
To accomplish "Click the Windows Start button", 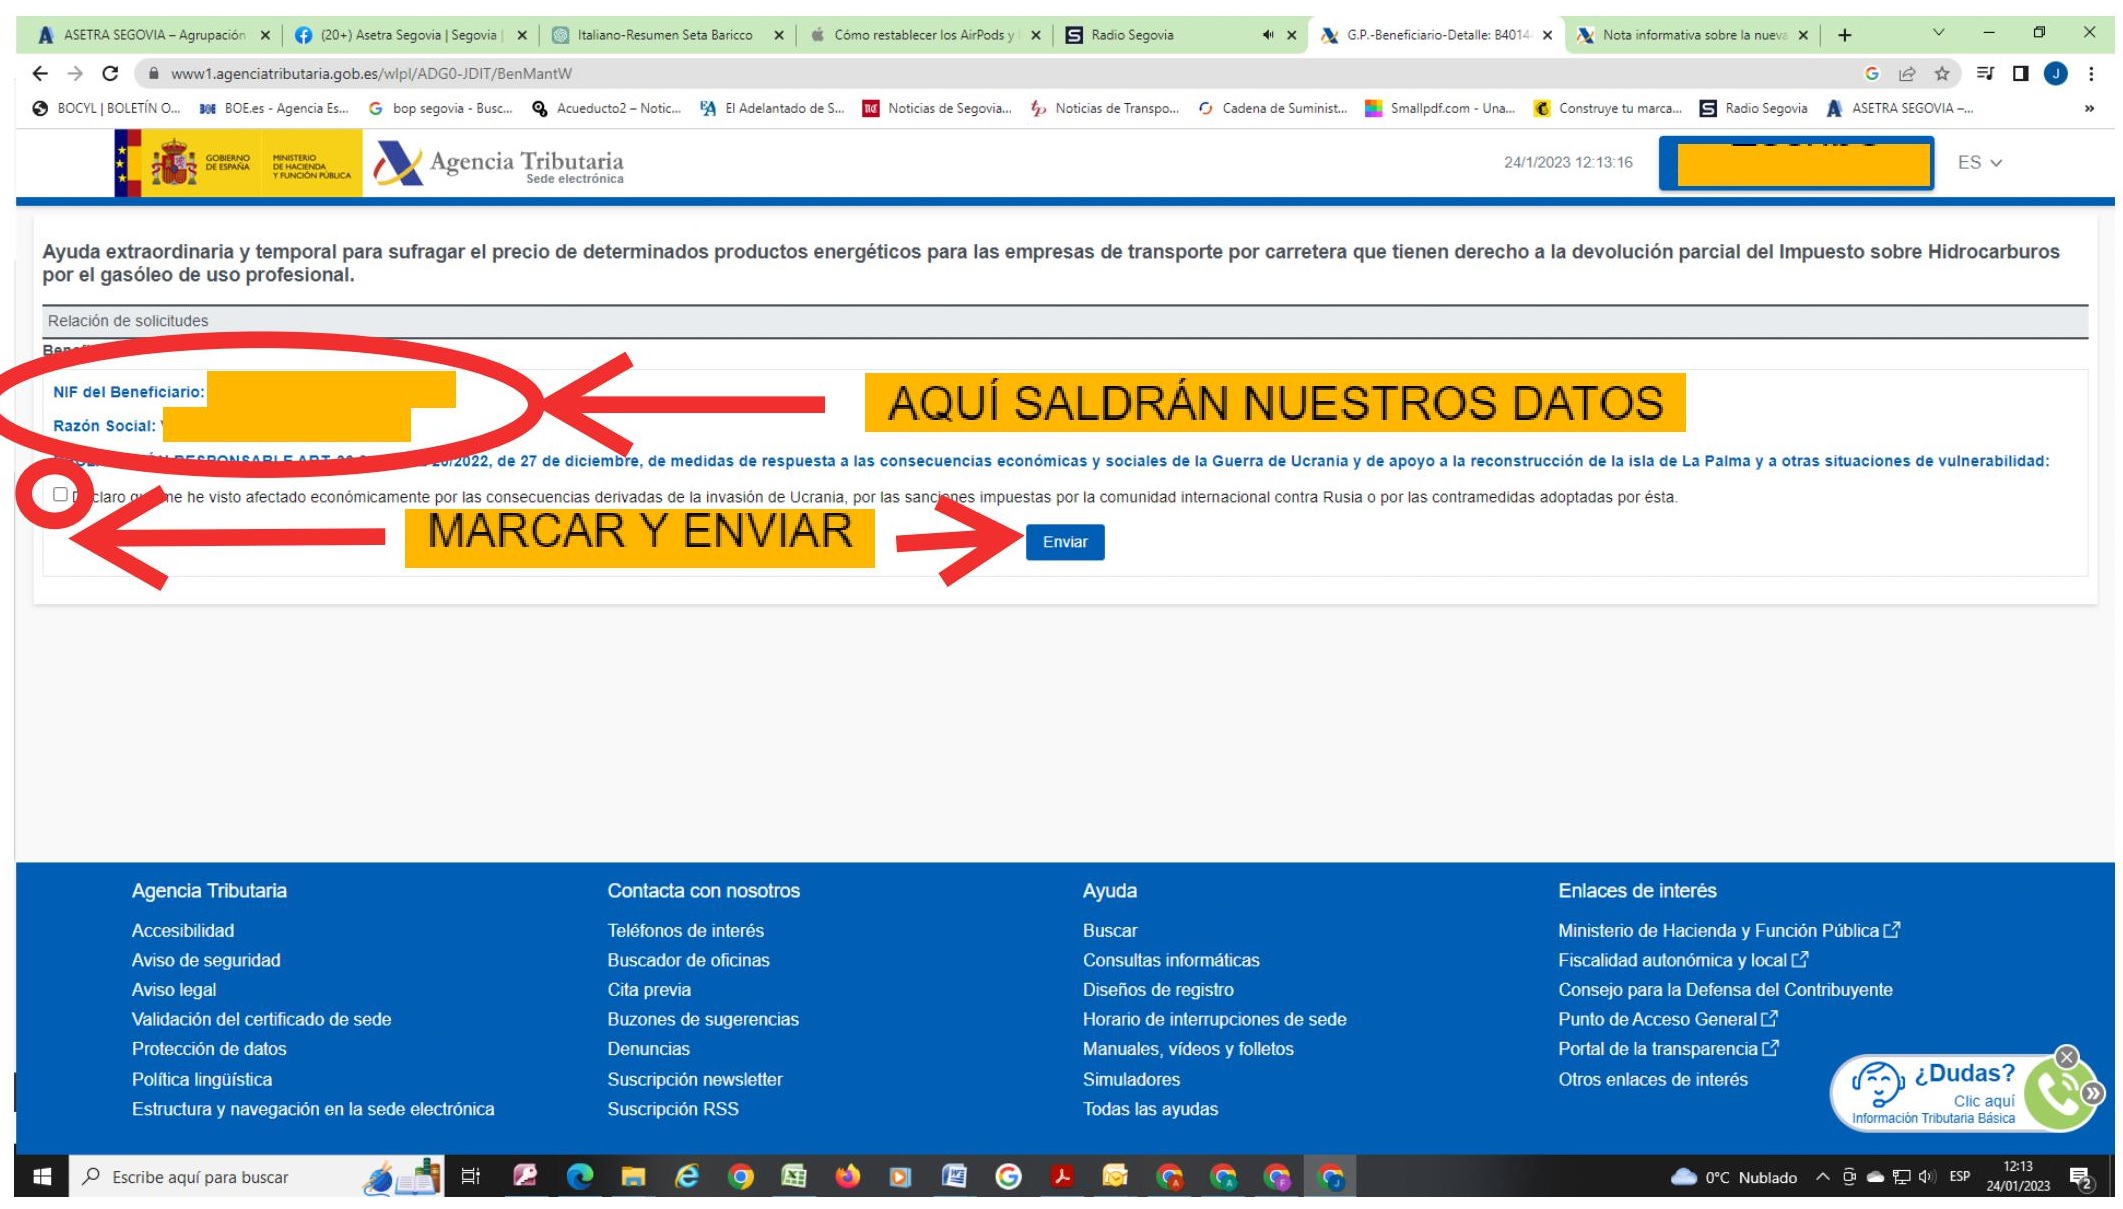I will click(41, 1177).
